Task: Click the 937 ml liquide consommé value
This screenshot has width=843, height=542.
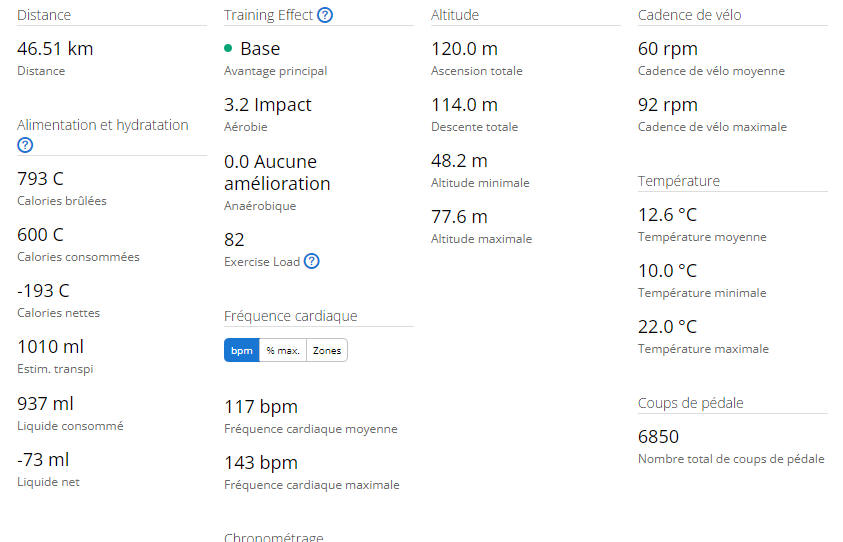Action: [45, 403]
